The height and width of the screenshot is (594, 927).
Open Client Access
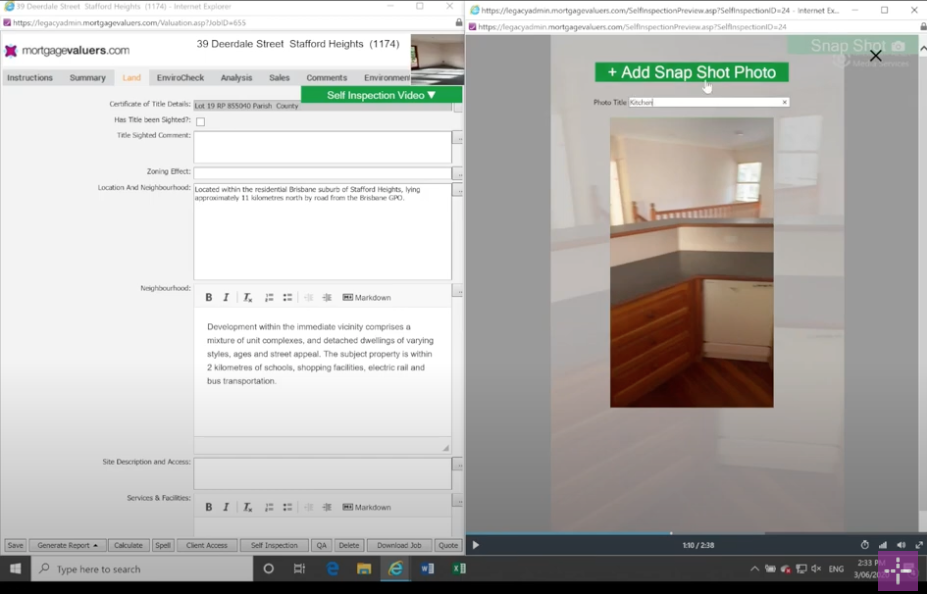coord(206,545)
